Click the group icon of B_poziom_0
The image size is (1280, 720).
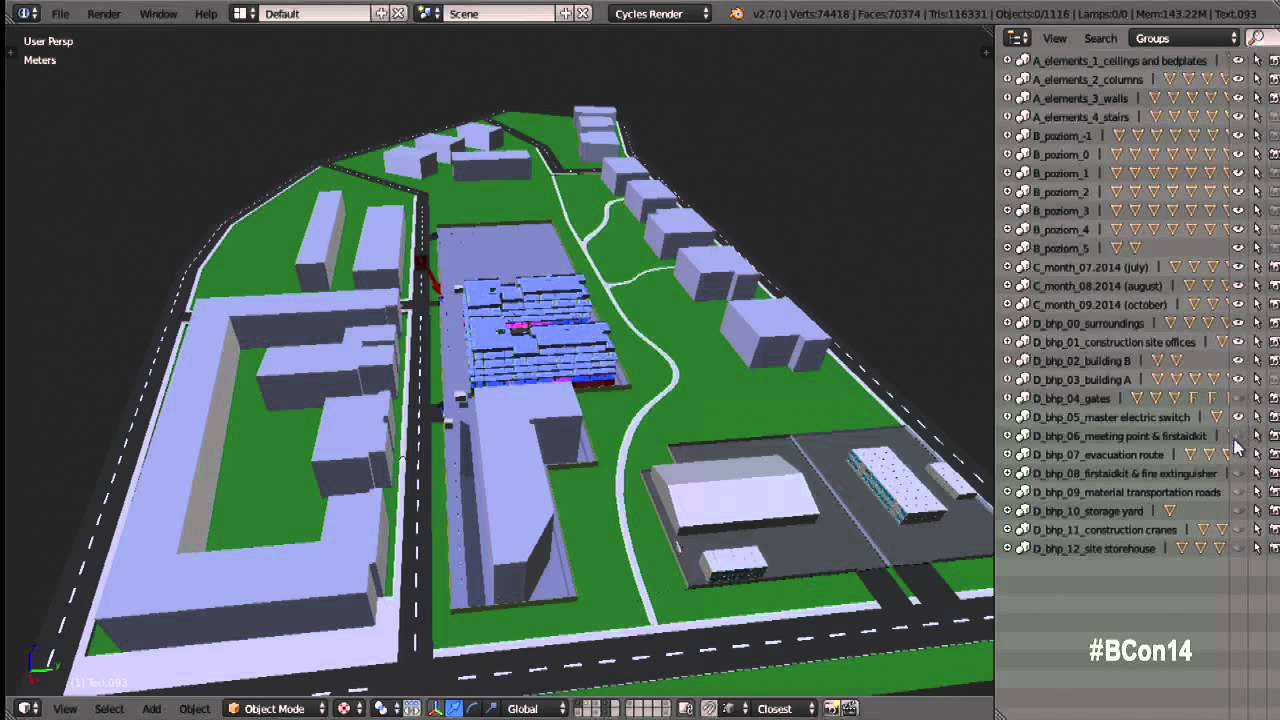coord(1022,154)
